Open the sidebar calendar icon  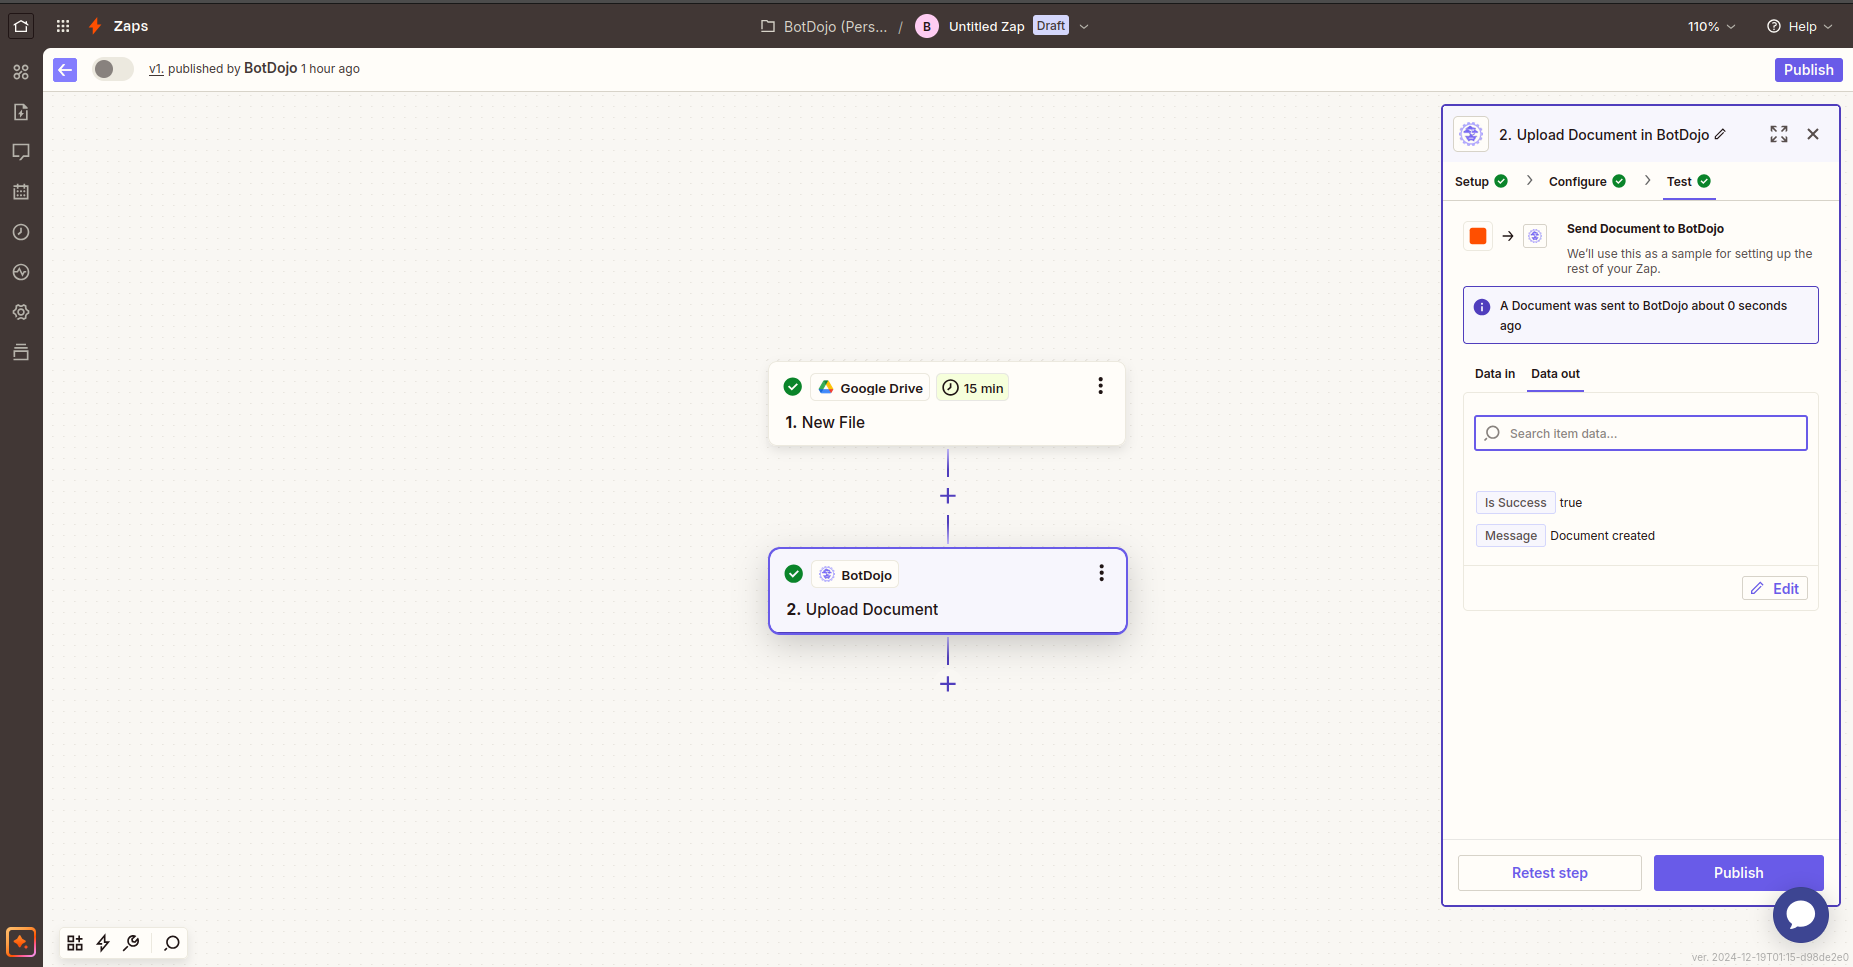coord(21,192)
